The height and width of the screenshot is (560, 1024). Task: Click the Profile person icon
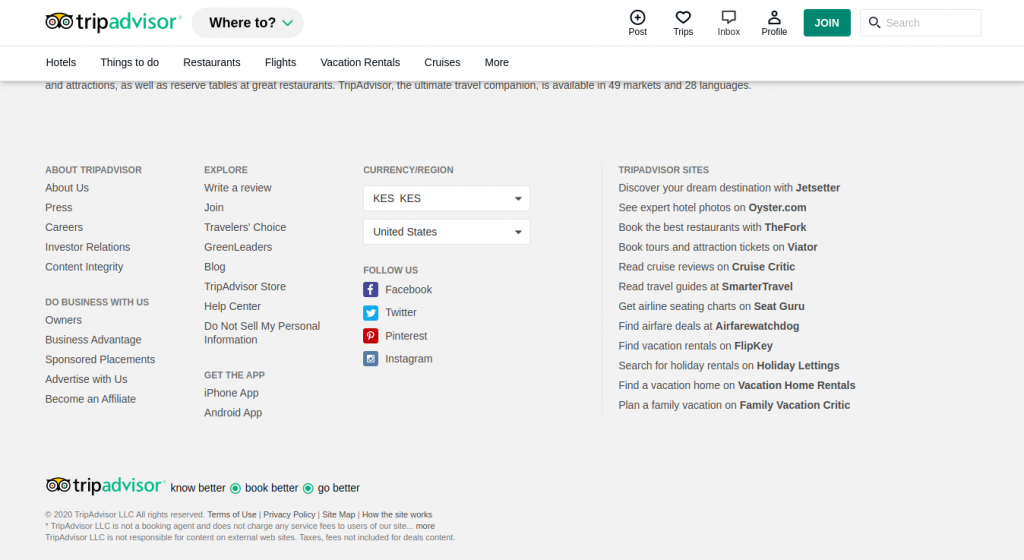click(x=774, y=17)
